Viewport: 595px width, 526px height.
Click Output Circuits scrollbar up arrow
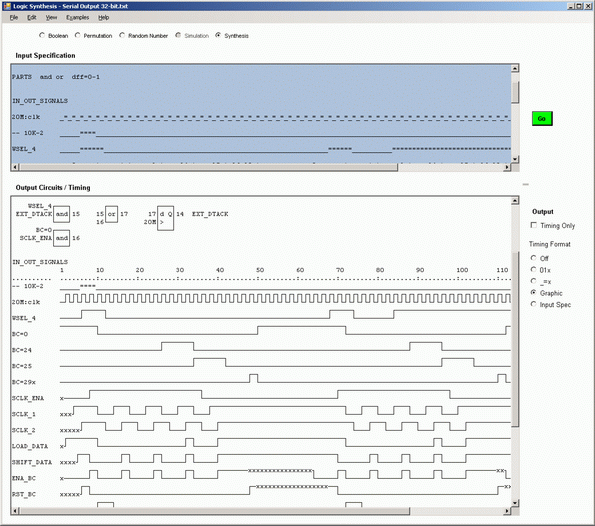[x=515, y=201]
